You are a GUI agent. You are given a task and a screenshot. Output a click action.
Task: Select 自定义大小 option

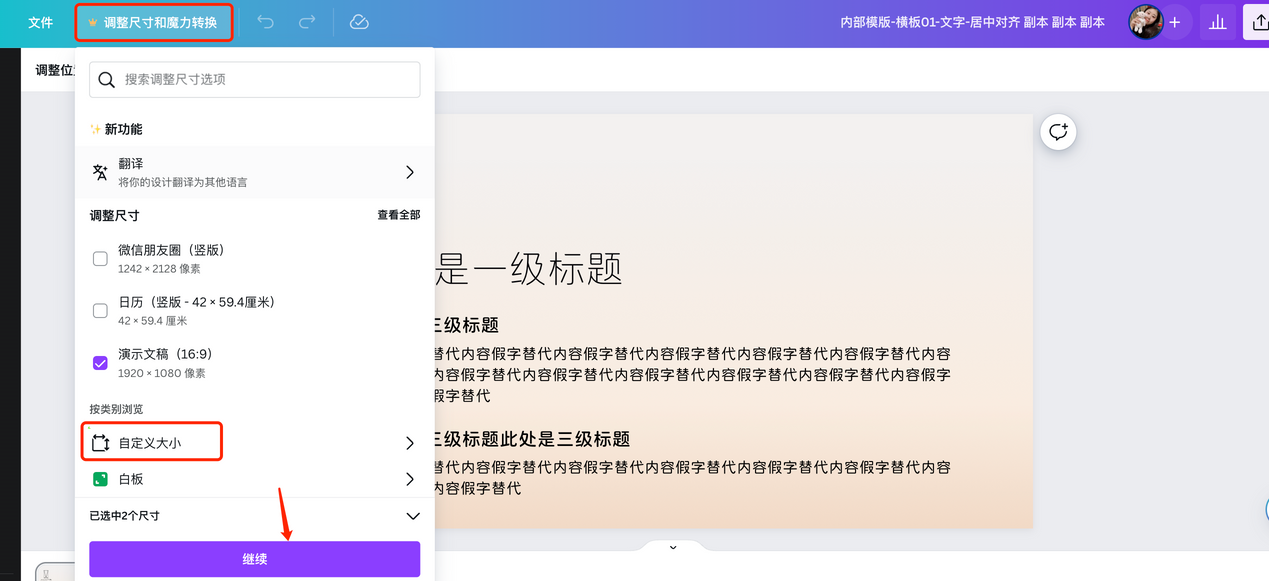(255, 442)
